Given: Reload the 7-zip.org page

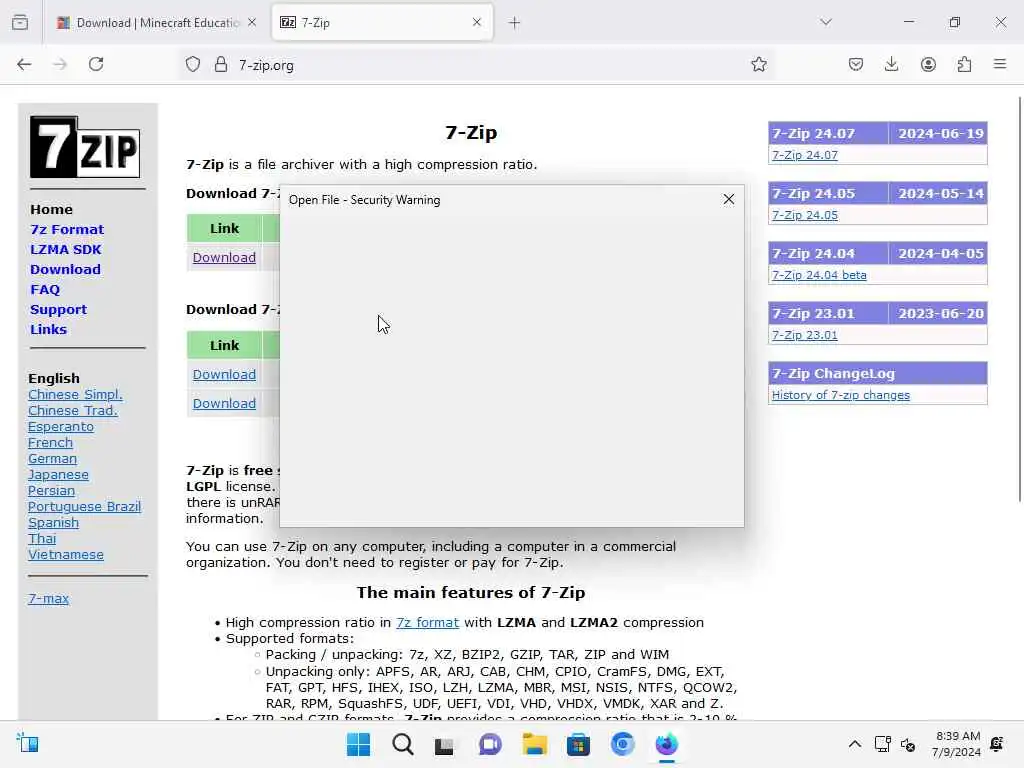Looking at the screenshot, I should (96, 64).
